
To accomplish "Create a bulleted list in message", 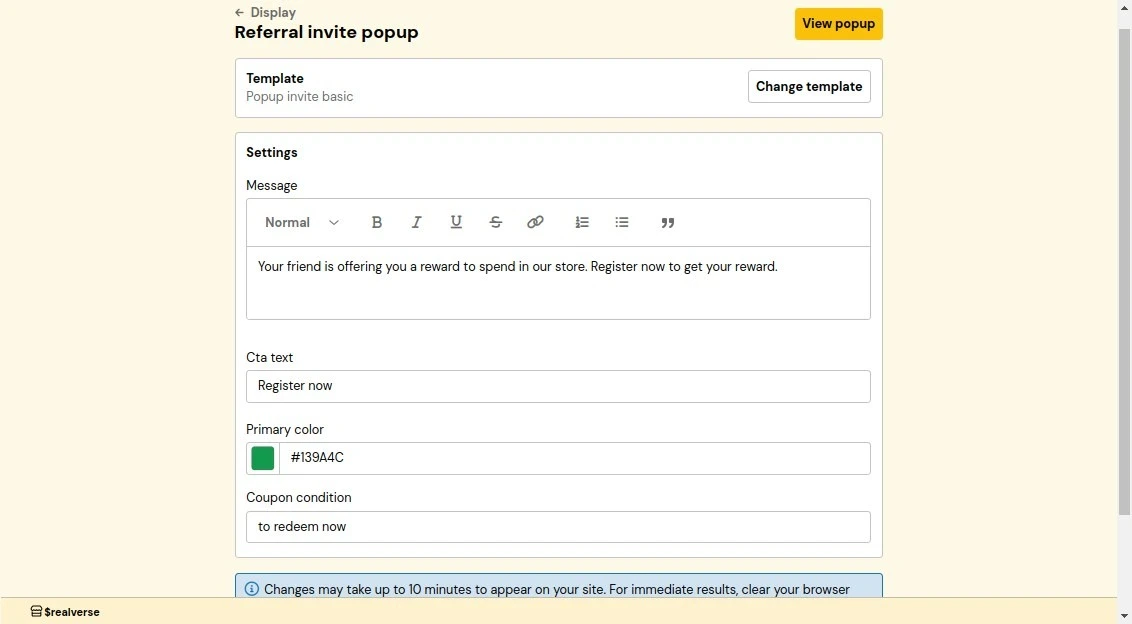I will point(622,222).
